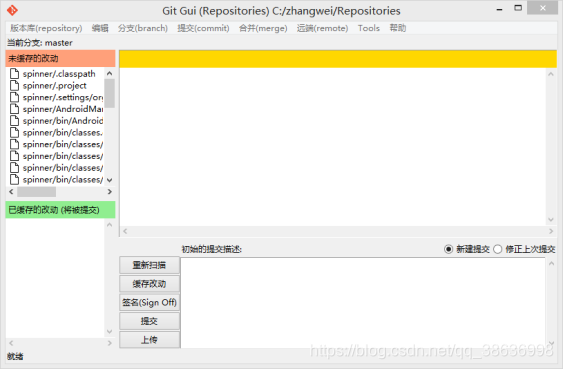This screenshot has height=369, width=563.
Task: Open the 远端(remote) menu
Action: (322, 28)
